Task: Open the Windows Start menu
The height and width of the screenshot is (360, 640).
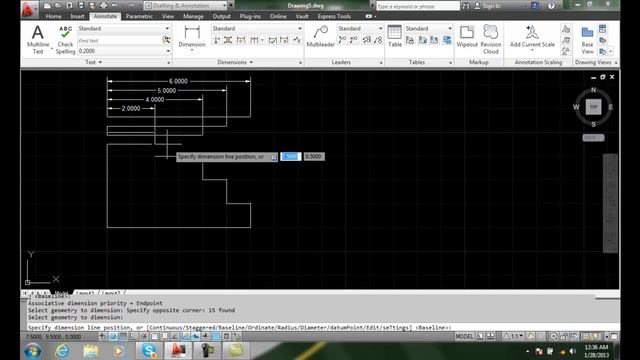Action: [33, 351]
